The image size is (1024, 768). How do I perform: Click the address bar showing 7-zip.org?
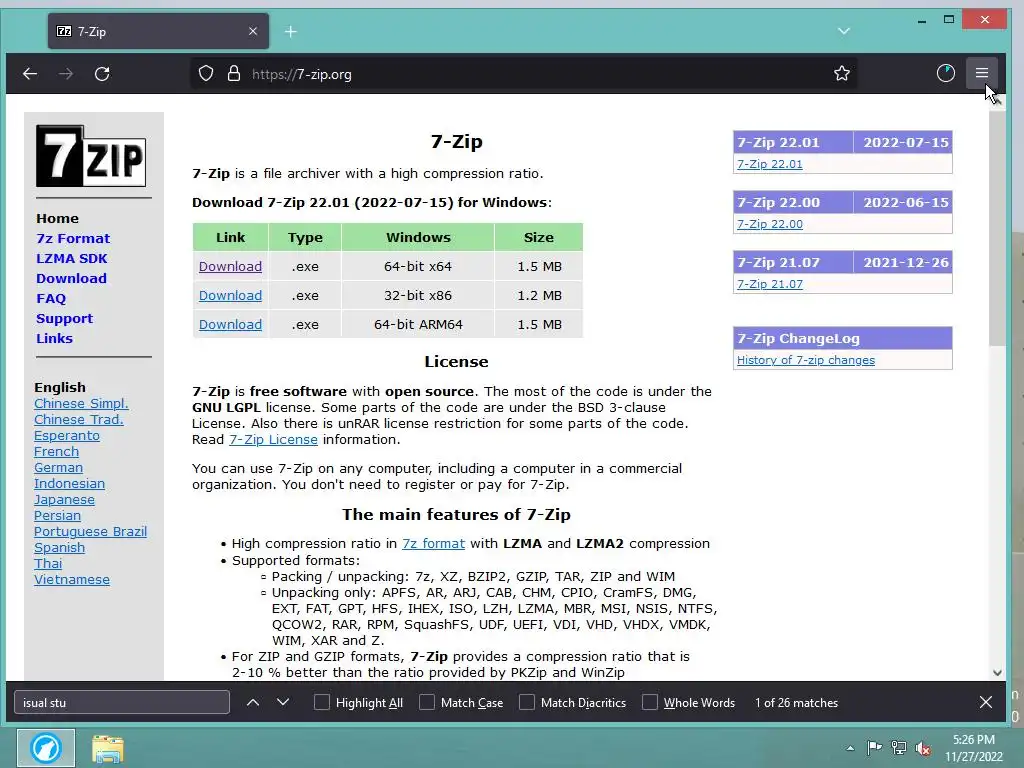(524, 73)
